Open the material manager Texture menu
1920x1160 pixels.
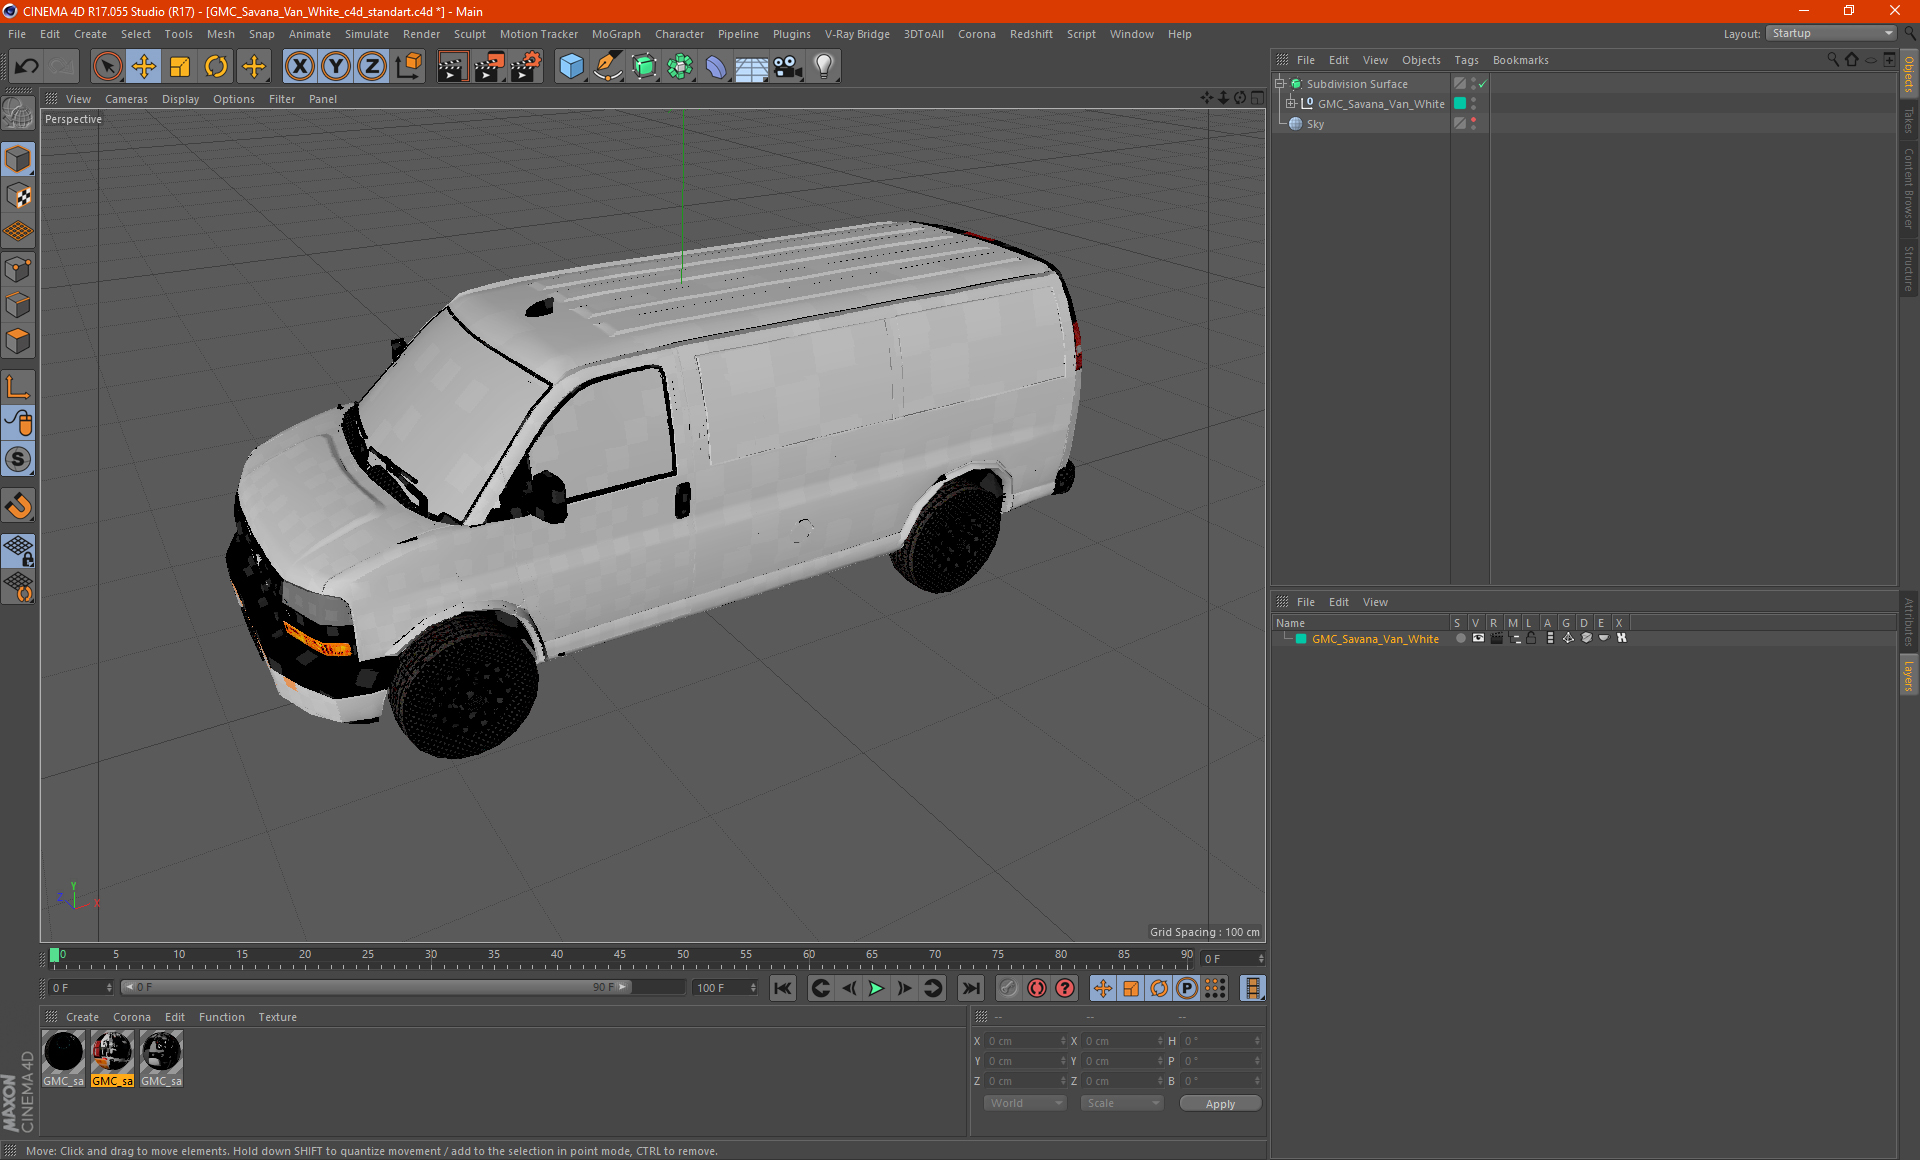(277, 1017)
